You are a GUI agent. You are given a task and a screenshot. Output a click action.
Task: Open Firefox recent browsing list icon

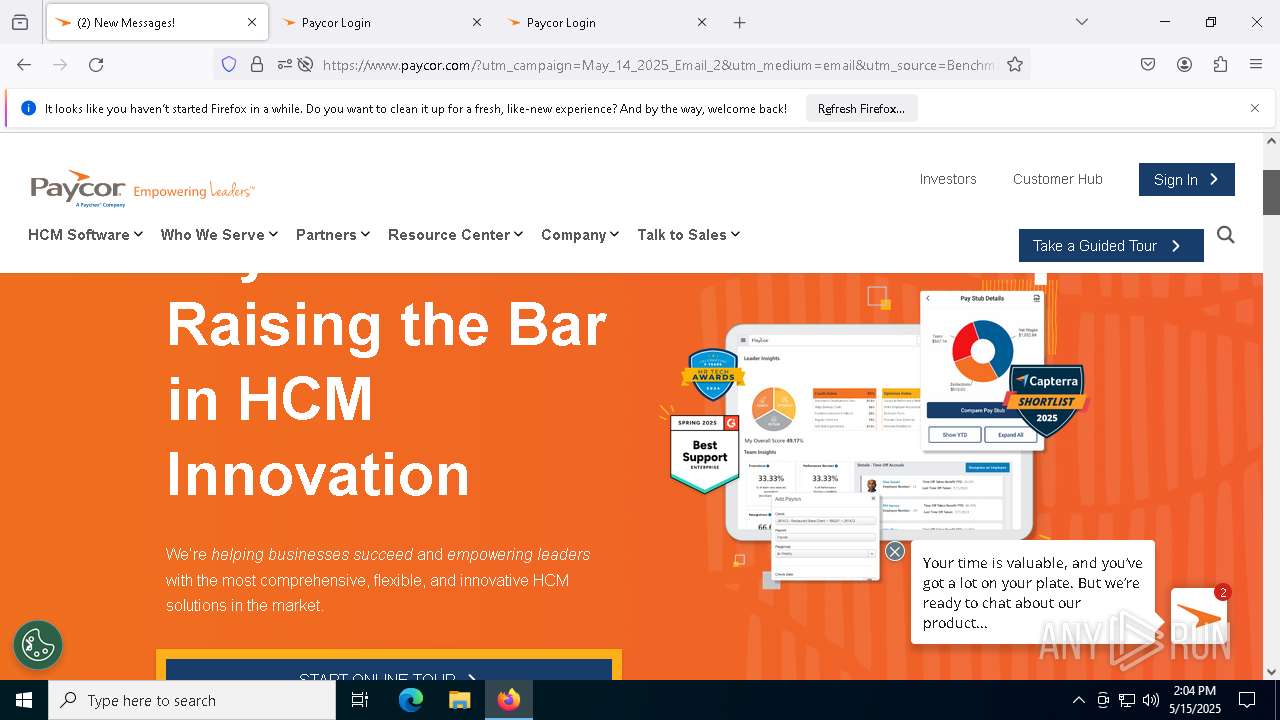(x=20, y=22)
